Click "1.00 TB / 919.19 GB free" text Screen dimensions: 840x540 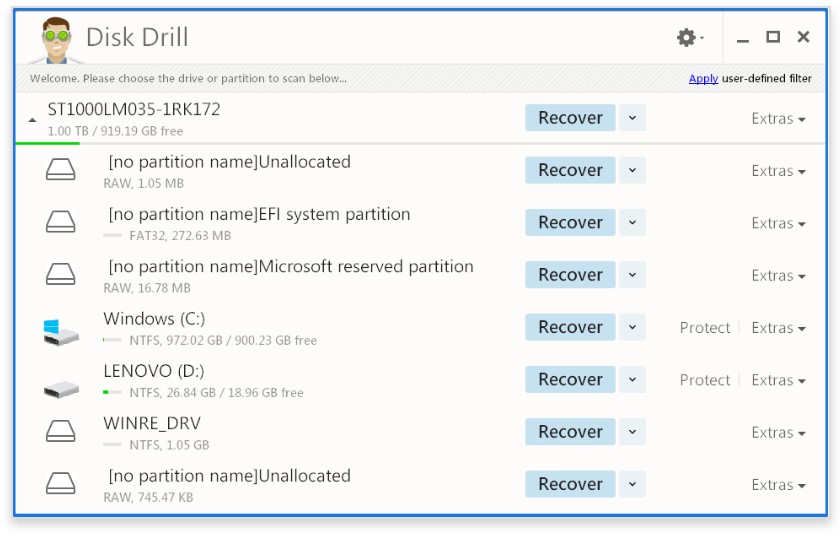[x=115, y=131]
